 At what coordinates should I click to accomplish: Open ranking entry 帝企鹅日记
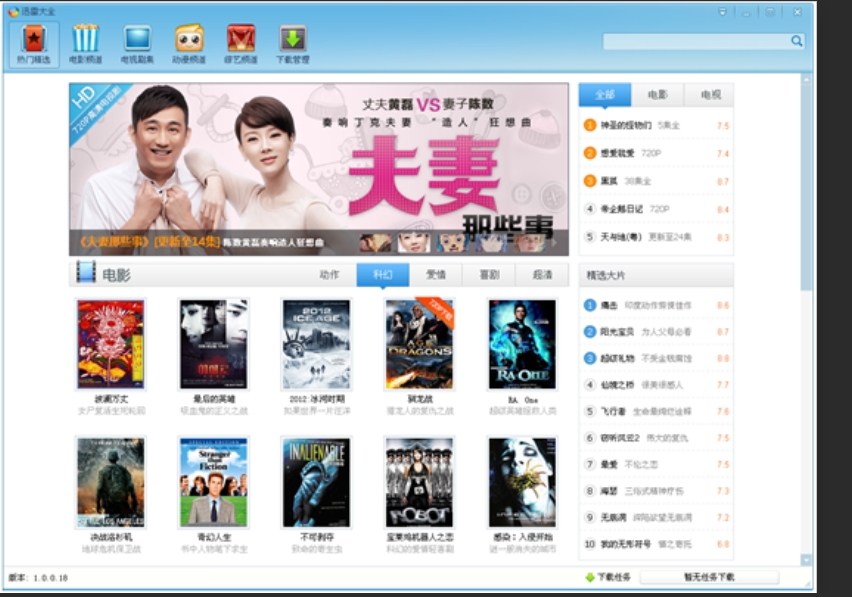(656, 209)
